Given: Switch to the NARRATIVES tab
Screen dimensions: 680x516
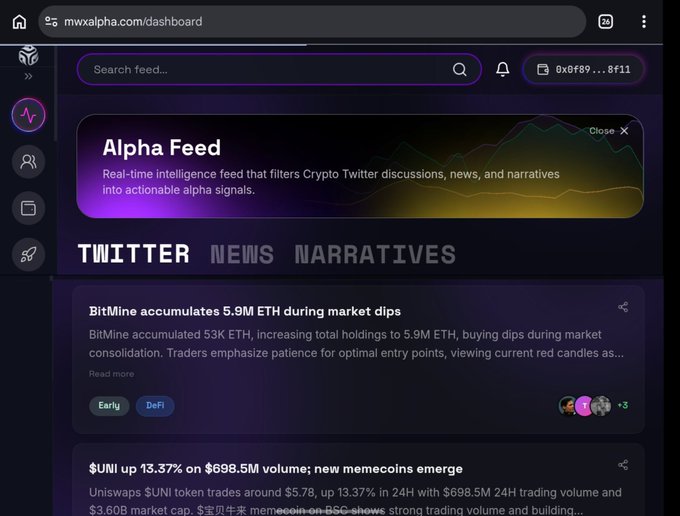Looking at the screenshot, I should (375, 254).
